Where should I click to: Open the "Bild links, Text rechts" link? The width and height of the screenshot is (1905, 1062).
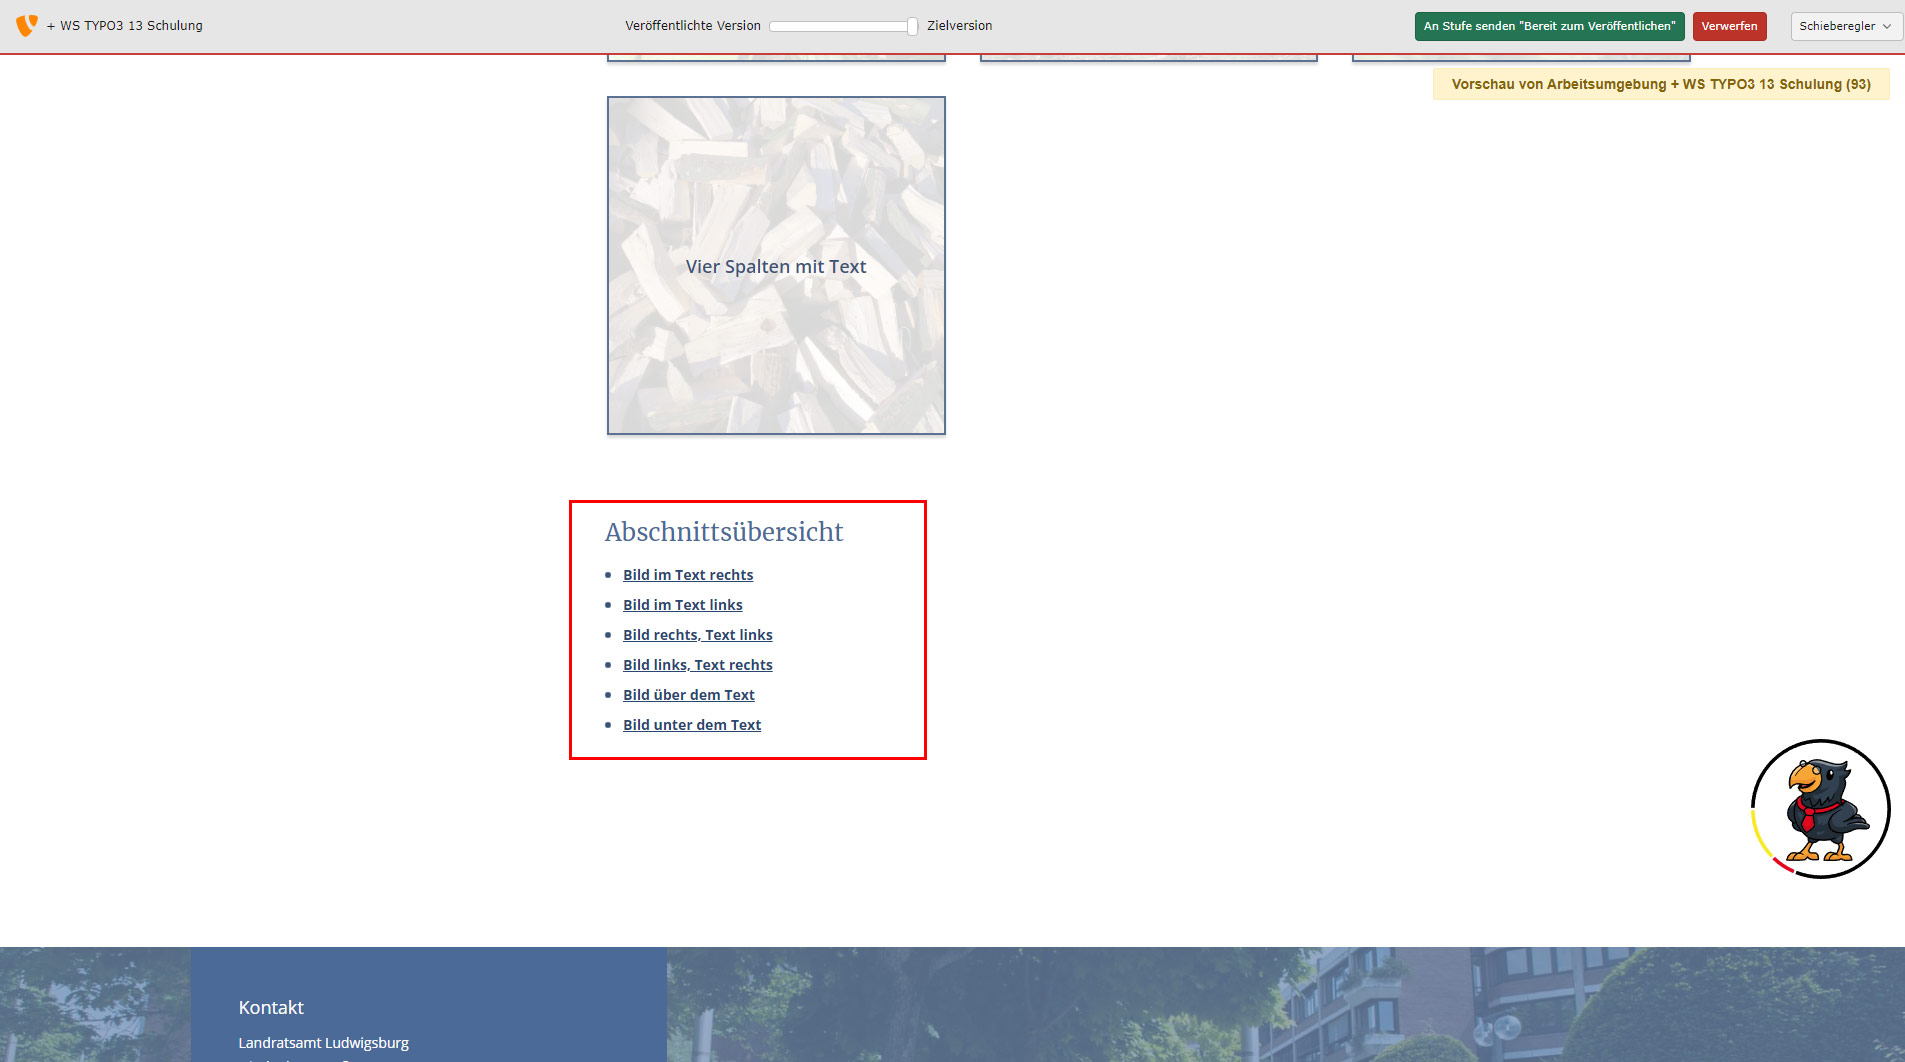click(x=697, y=665)
